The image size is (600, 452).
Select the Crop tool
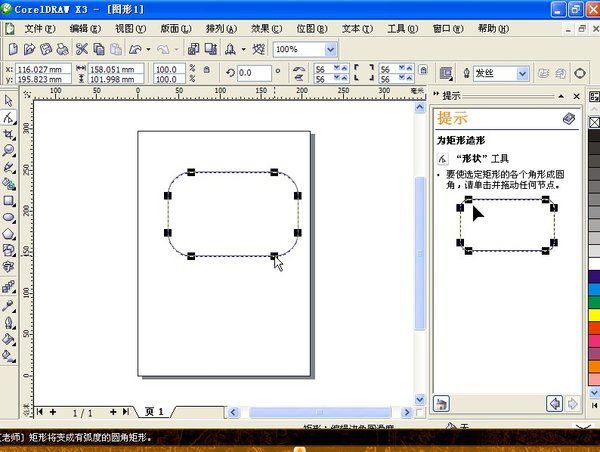coord(8,134)
